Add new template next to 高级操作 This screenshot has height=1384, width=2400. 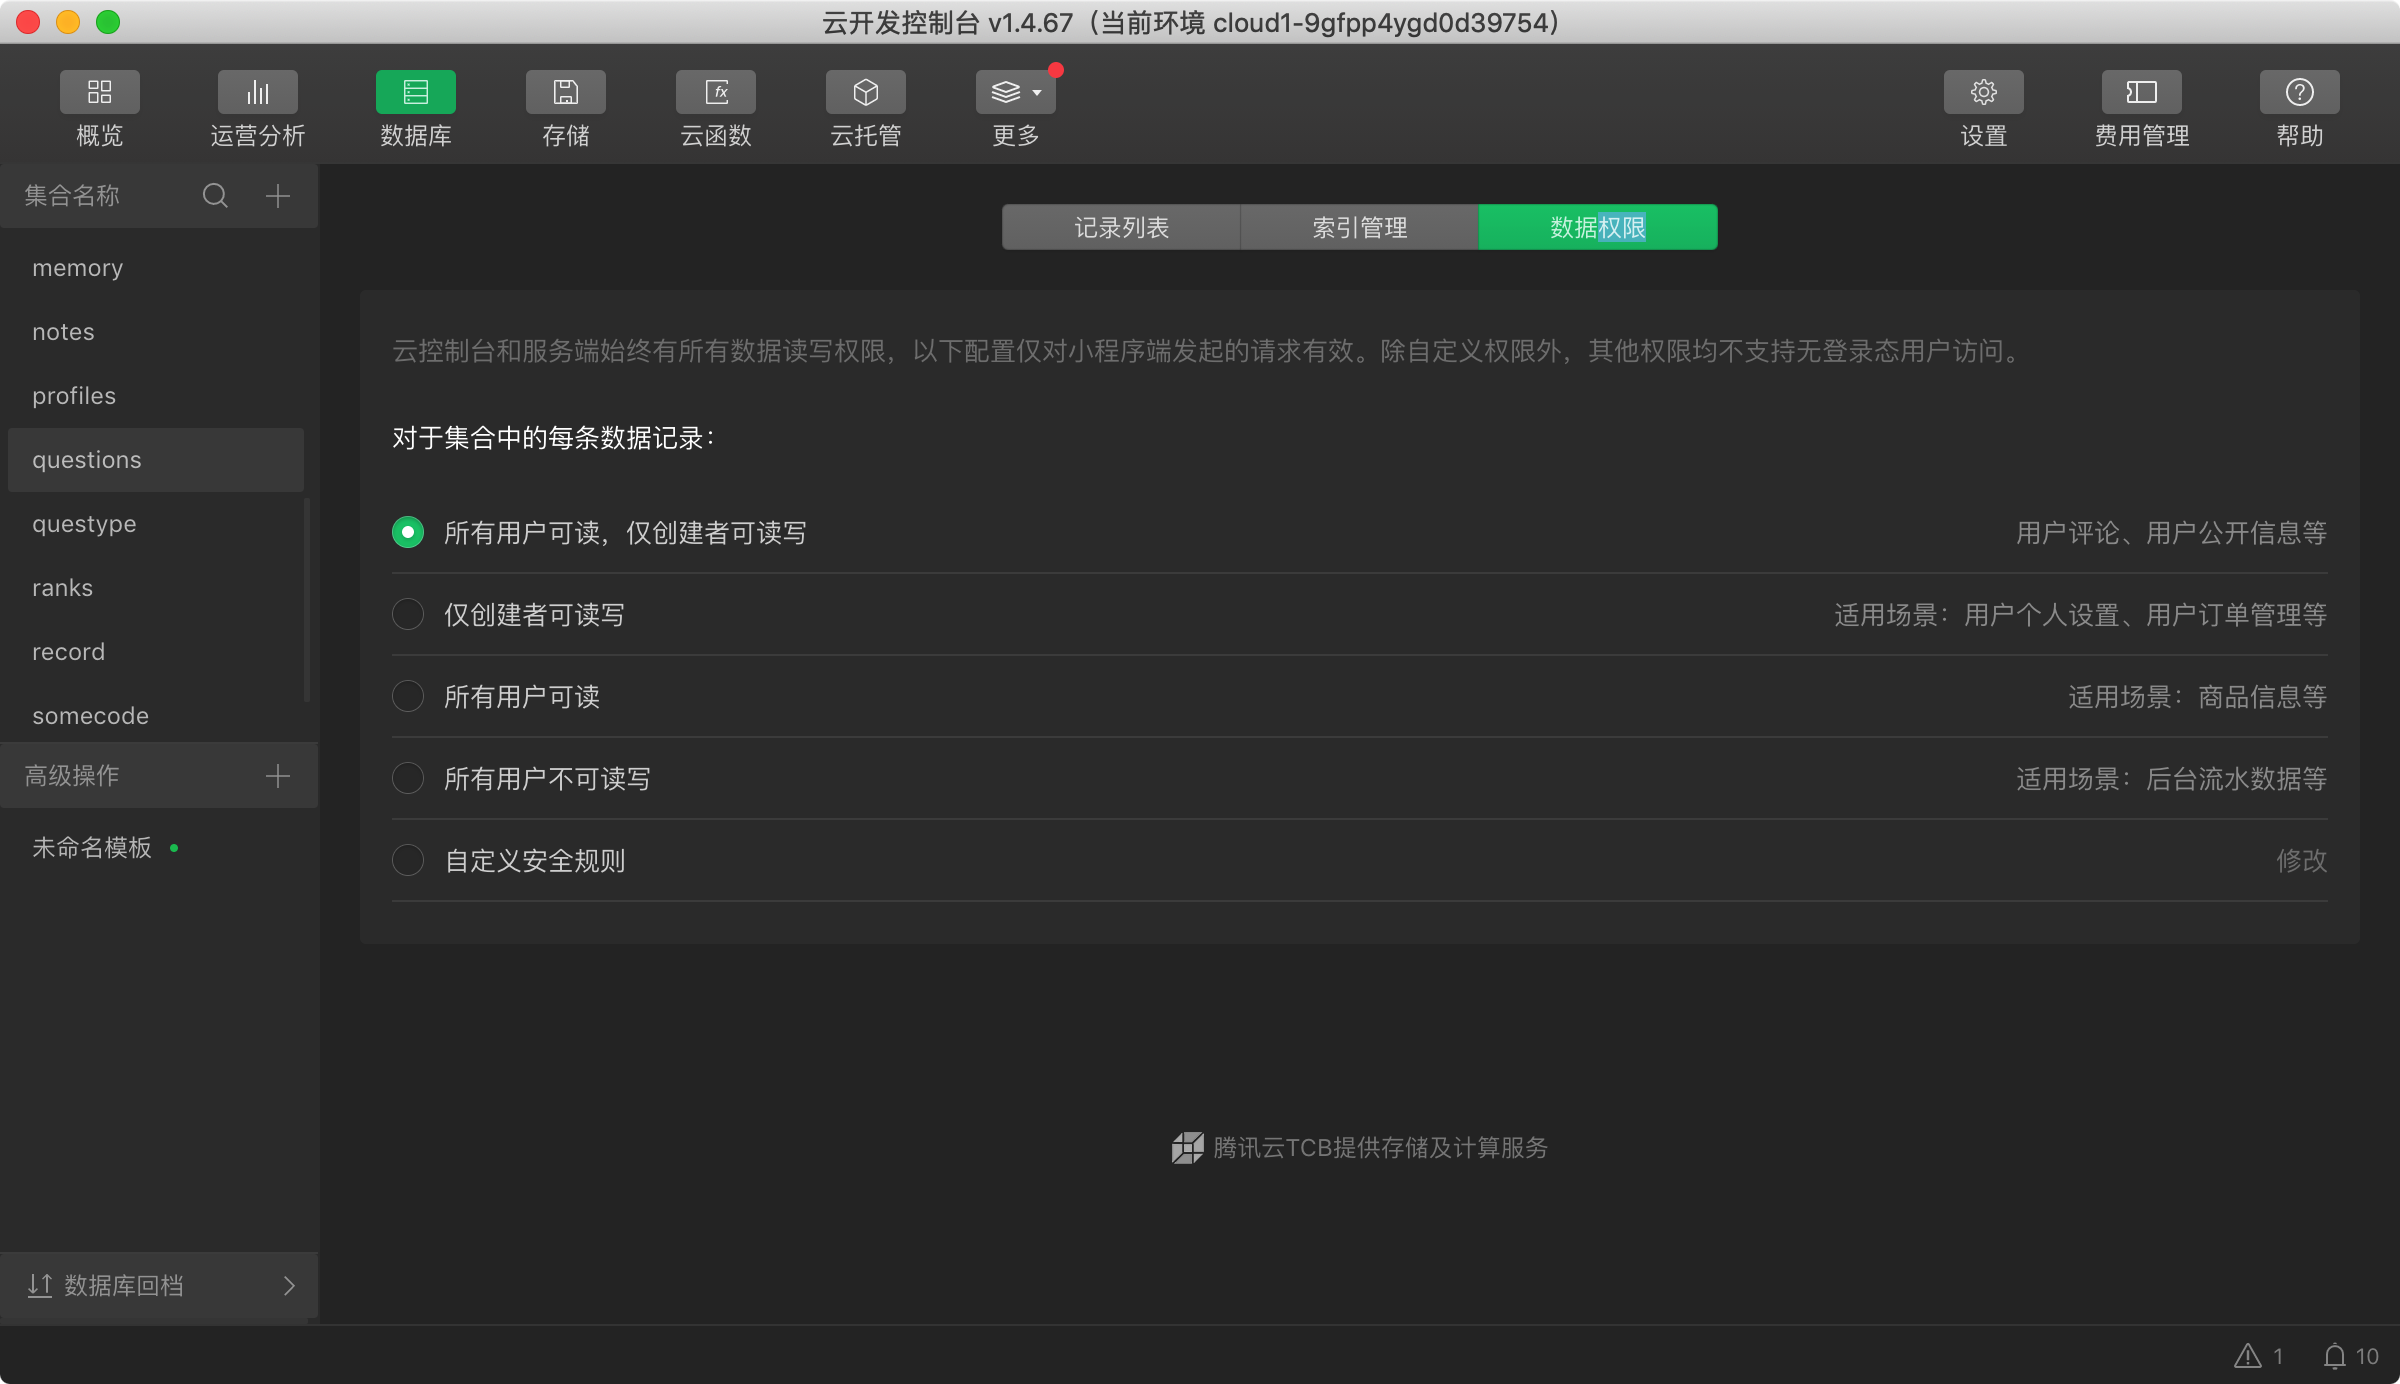[x=278, y=776]
